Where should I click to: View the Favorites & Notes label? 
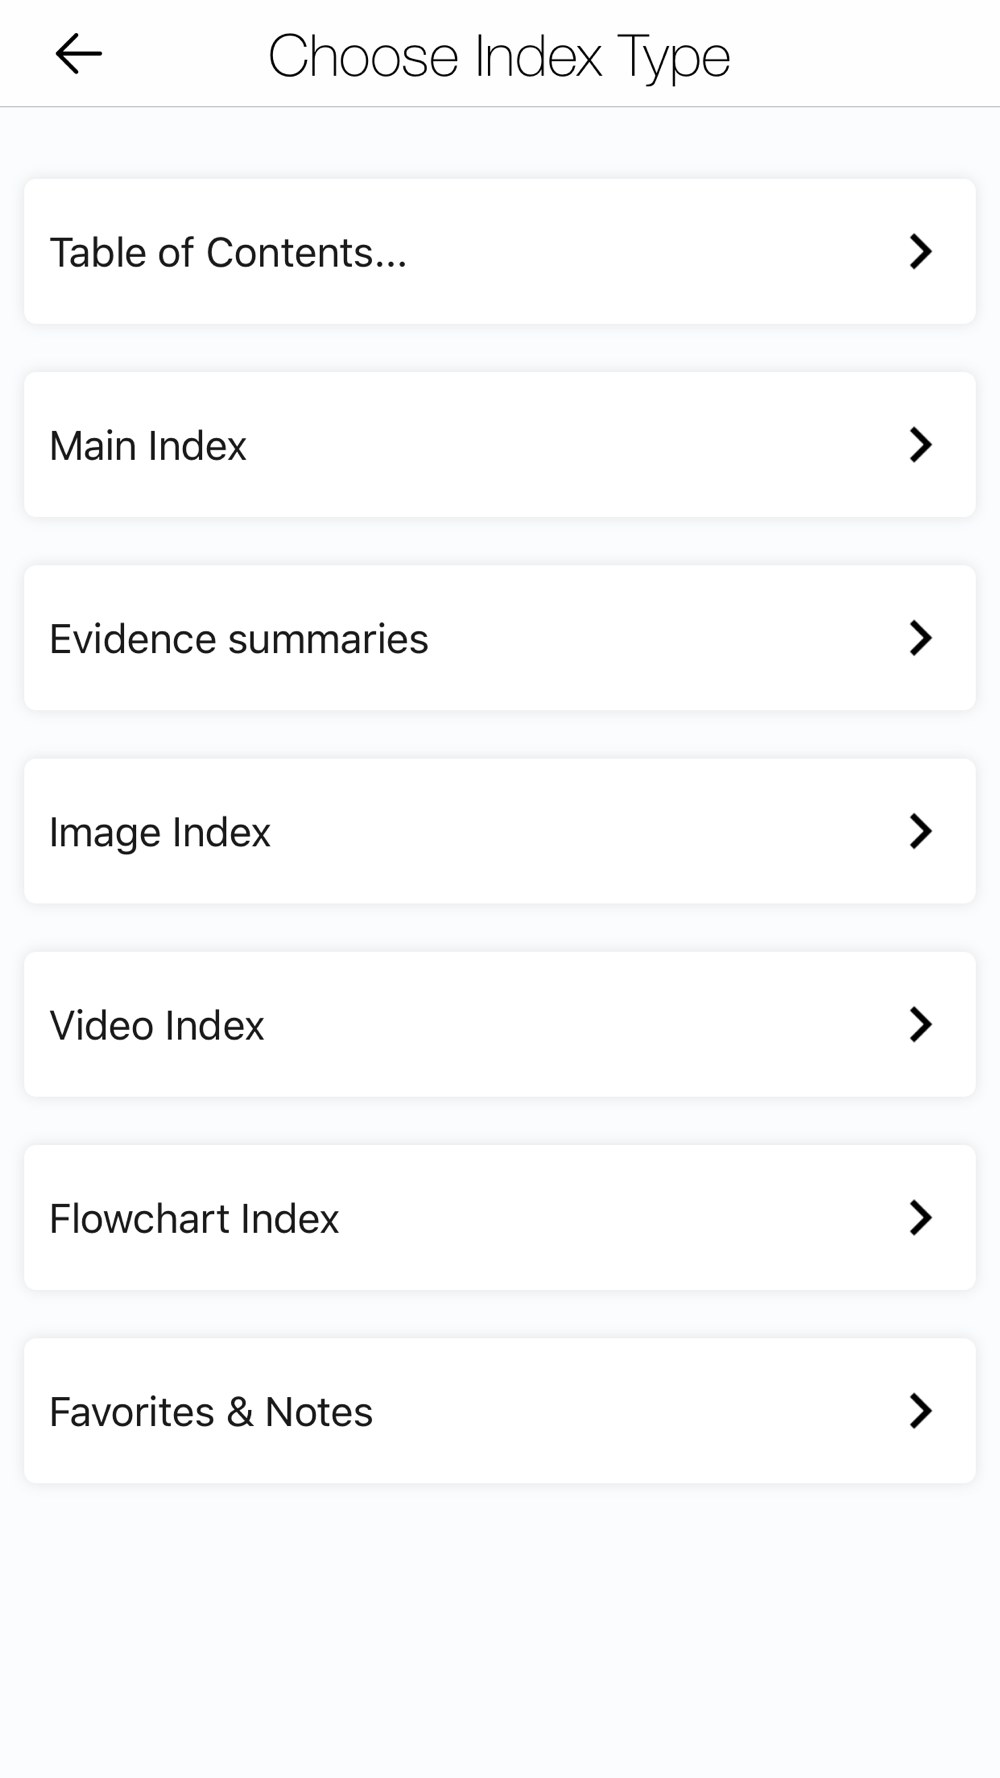pyautogui.click(x=211, y=1412)
